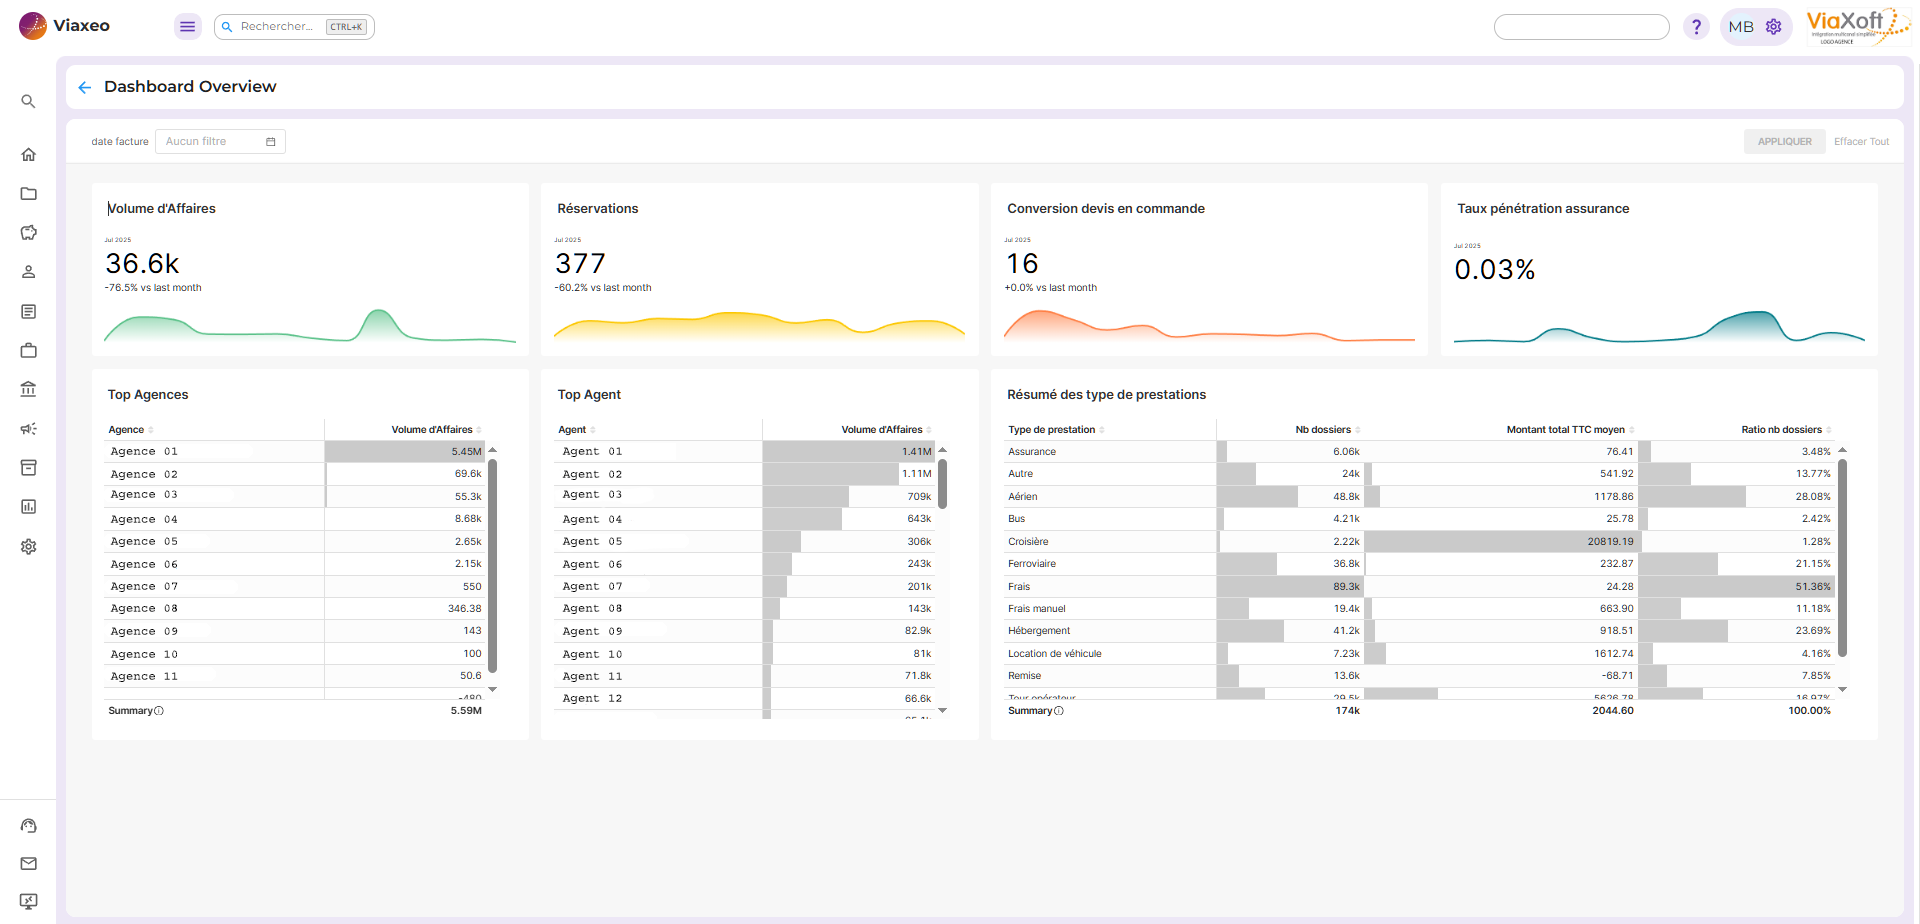Image resolution: width=1920 pixels, height=924 pixels.
Task: Open the piggy bank icon in sidebar
Action: coord(28,232)
